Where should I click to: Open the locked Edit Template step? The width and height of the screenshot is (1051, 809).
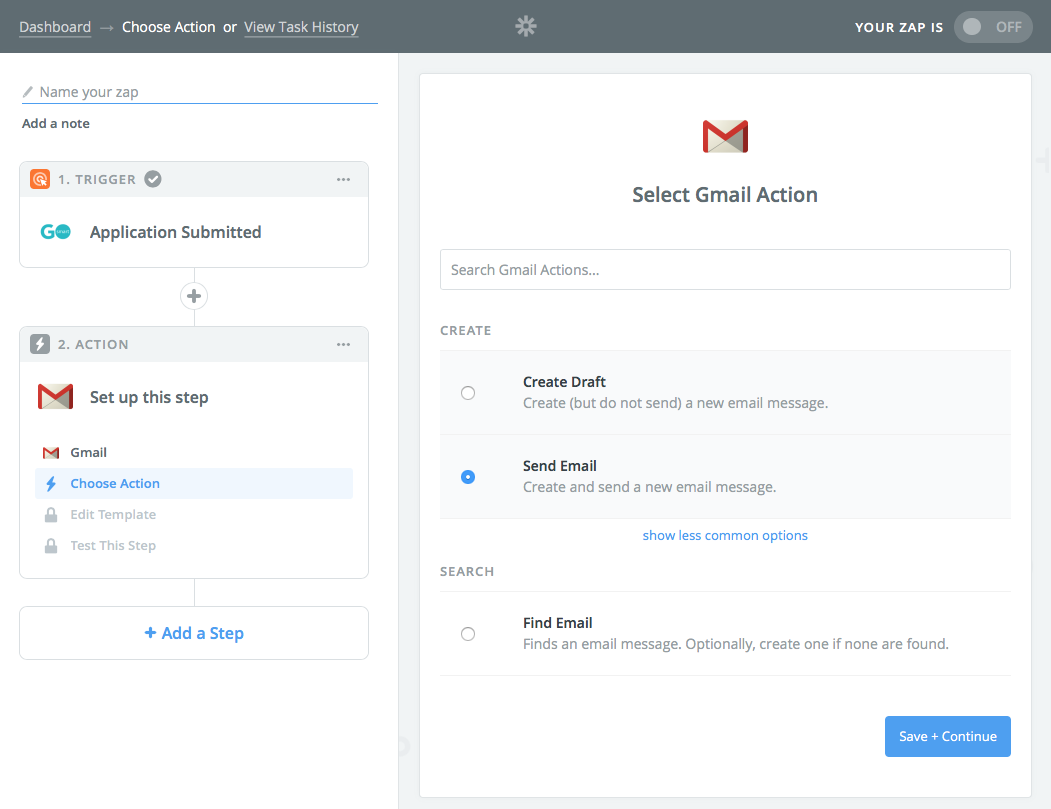(194, 514)
